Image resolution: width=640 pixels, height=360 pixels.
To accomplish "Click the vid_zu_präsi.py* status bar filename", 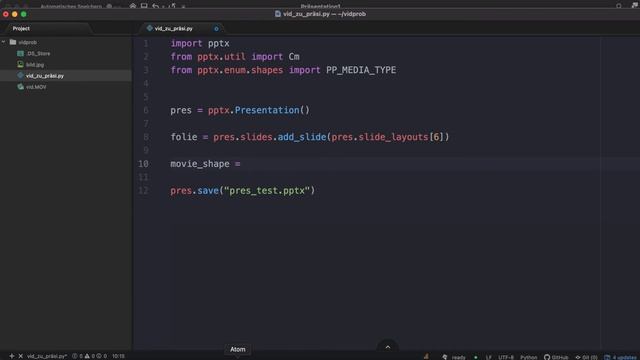I will [x=47, y=356].
